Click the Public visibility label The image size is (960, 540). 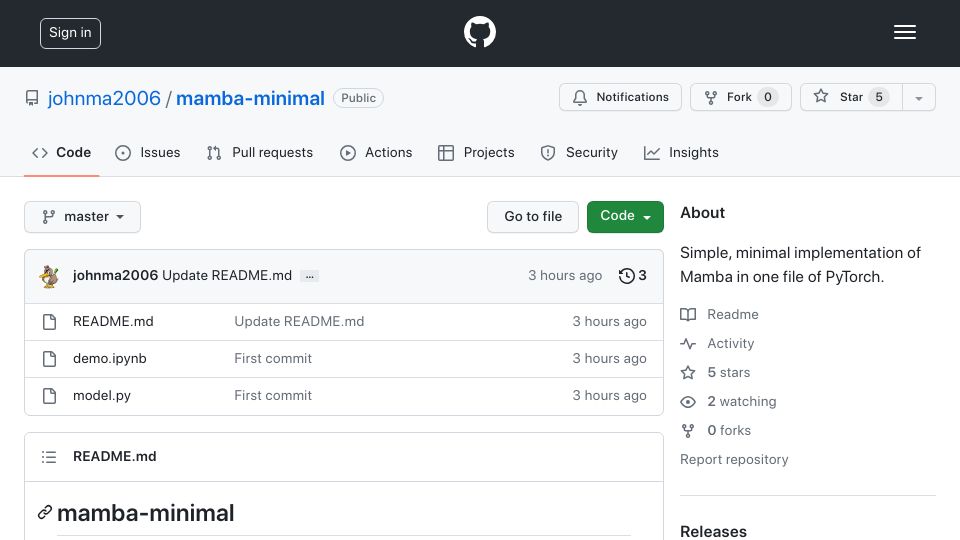tap(358, 98)
